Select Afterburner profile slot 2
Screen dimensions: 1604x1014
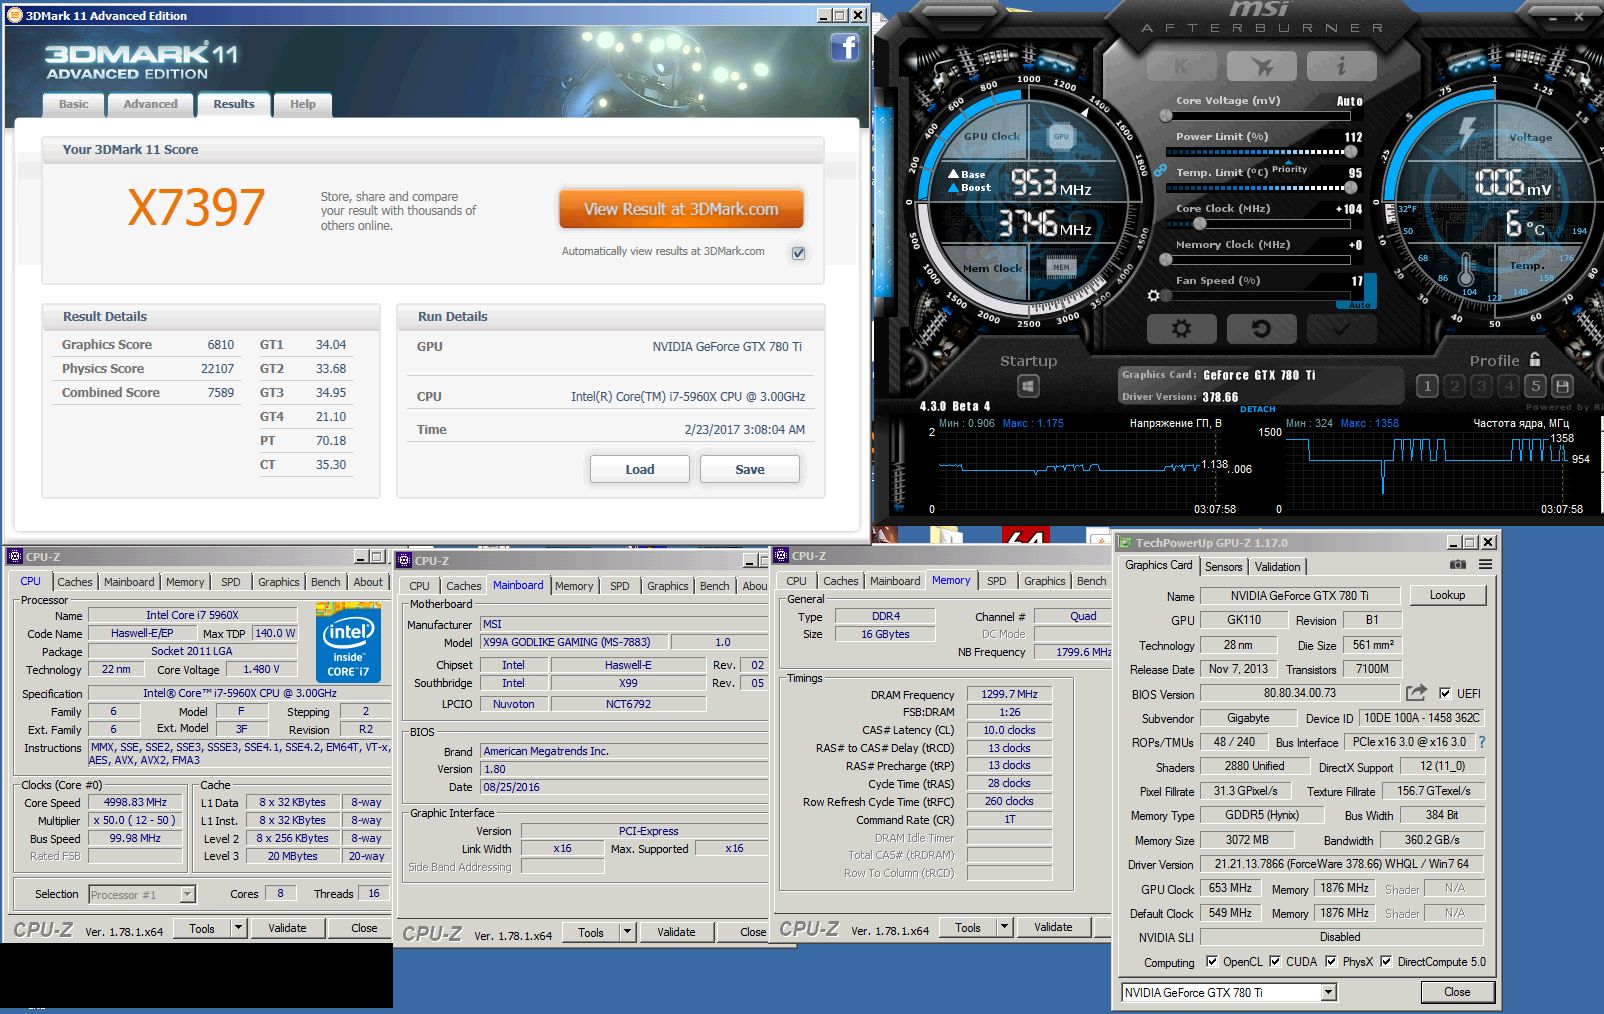pos(1455,386)
